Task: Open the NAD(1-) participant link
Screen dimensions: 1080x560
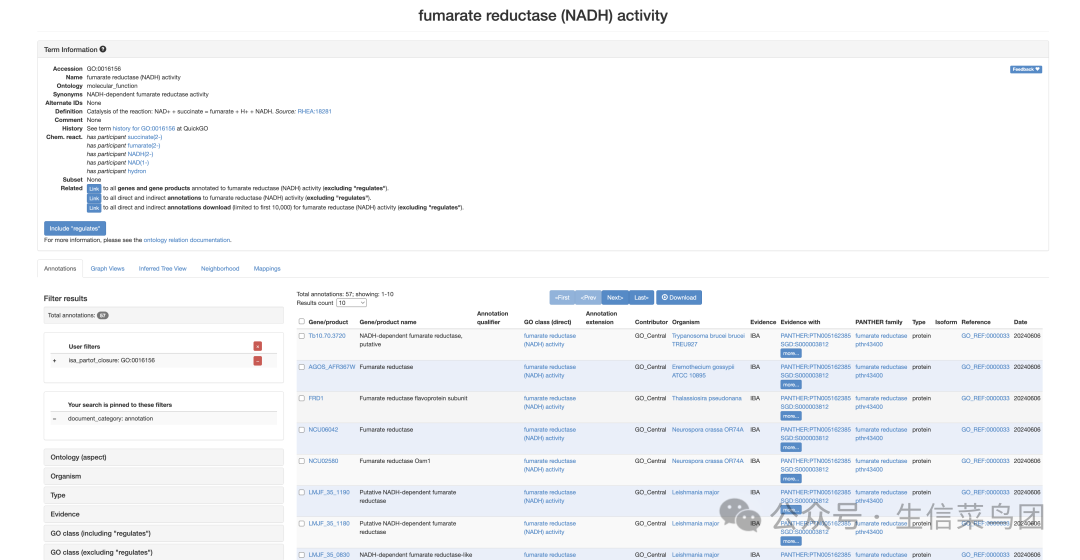Action: [138, 163]
